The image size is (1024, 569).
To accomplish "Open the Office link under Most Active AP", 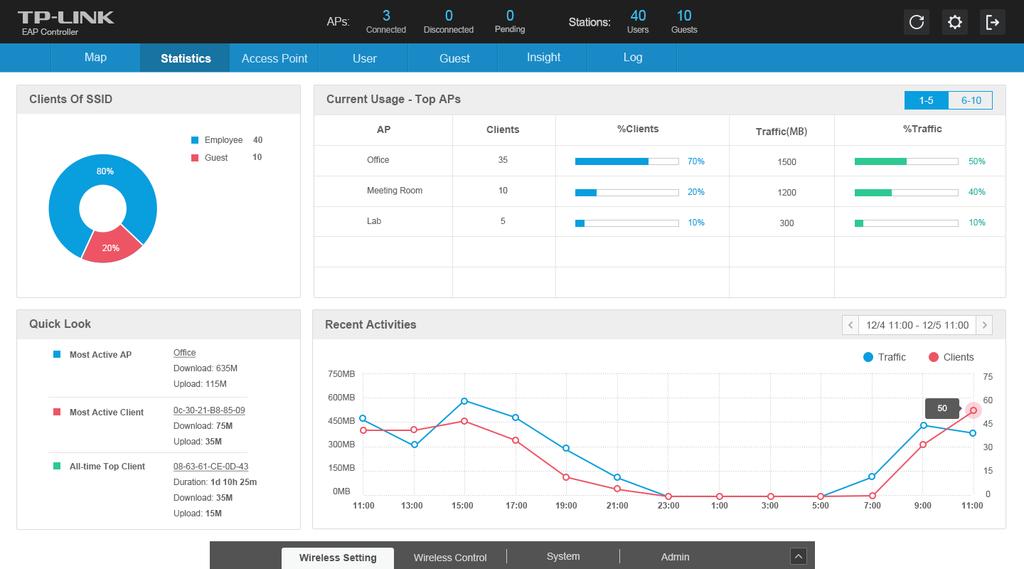I will pos(184,353).
